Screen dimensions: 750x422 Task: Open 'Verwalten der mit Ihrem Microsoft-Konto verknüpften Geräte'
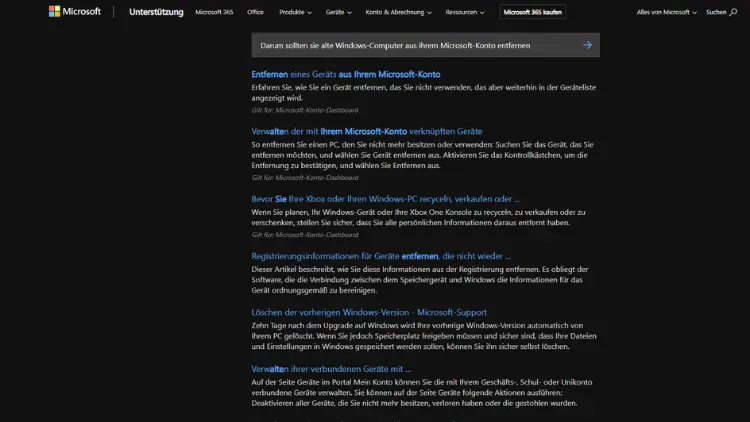click(367, 131)
